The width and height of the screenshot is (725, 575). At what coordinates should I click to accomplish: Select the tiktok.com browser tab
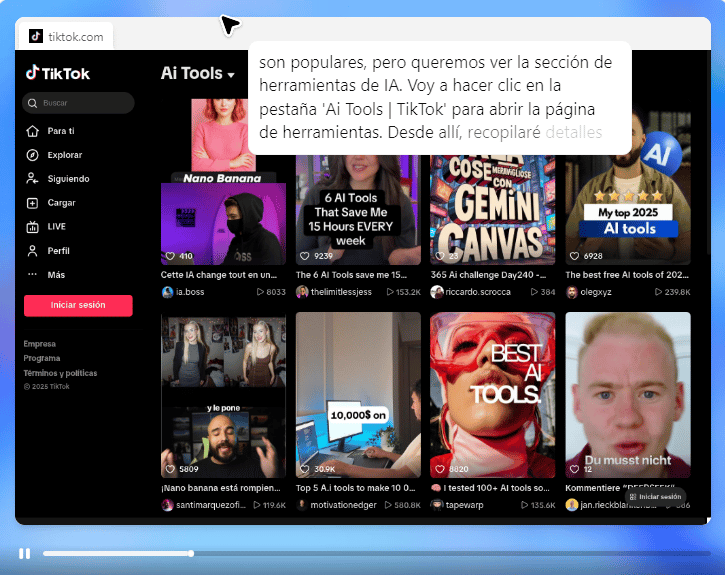pos(66,36)
